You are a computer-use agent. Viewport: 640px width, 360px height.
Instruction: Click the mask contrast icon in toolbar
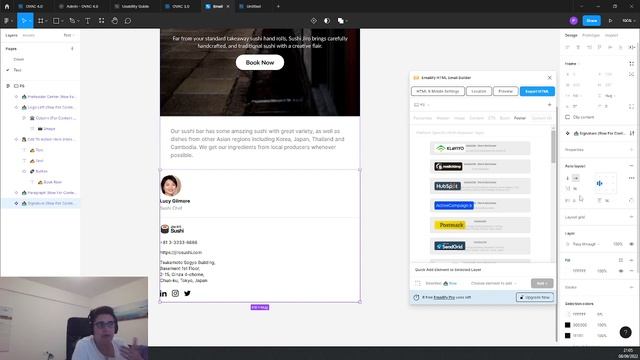tap(327, 21)
